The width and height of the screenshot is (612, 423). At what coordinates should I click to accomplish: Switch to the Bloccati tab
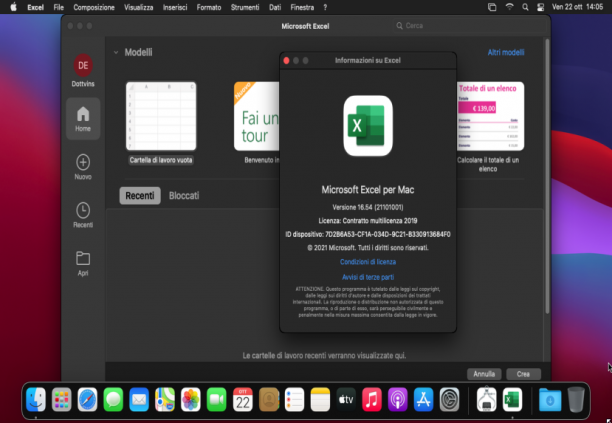click(x=184, y=196)
